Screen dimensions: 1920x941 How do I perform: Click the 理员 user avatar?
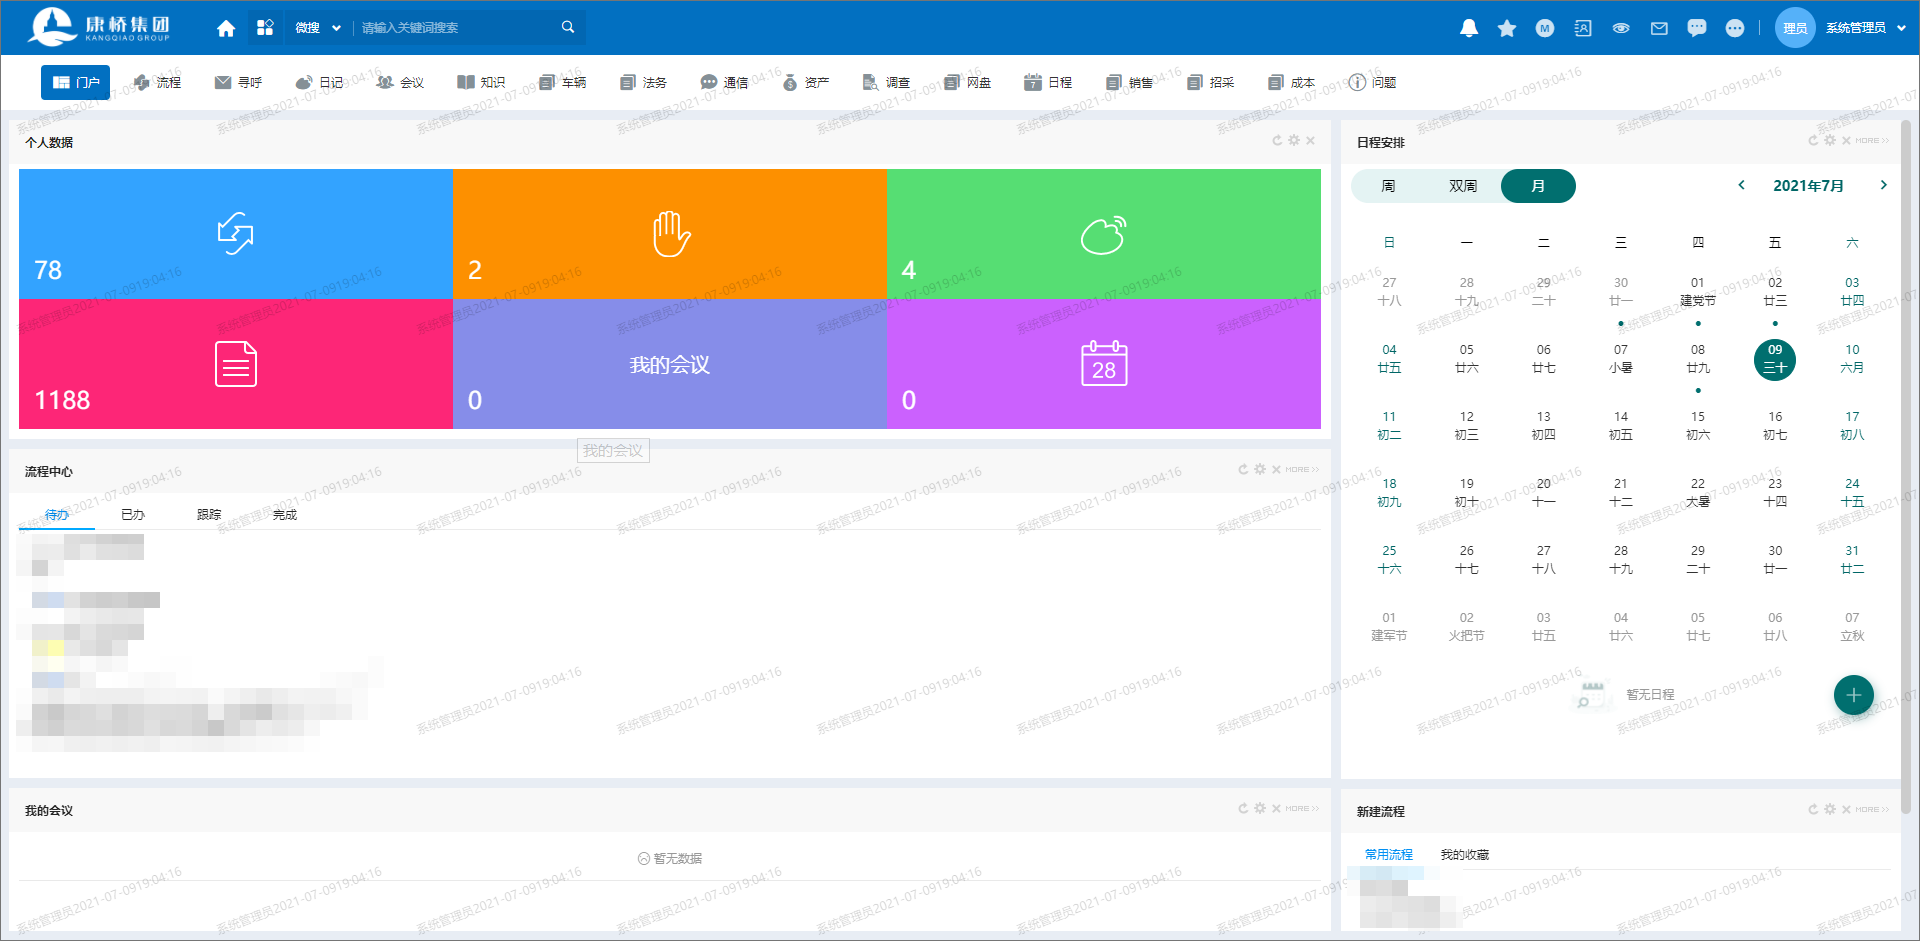[x=1795, y=28]
